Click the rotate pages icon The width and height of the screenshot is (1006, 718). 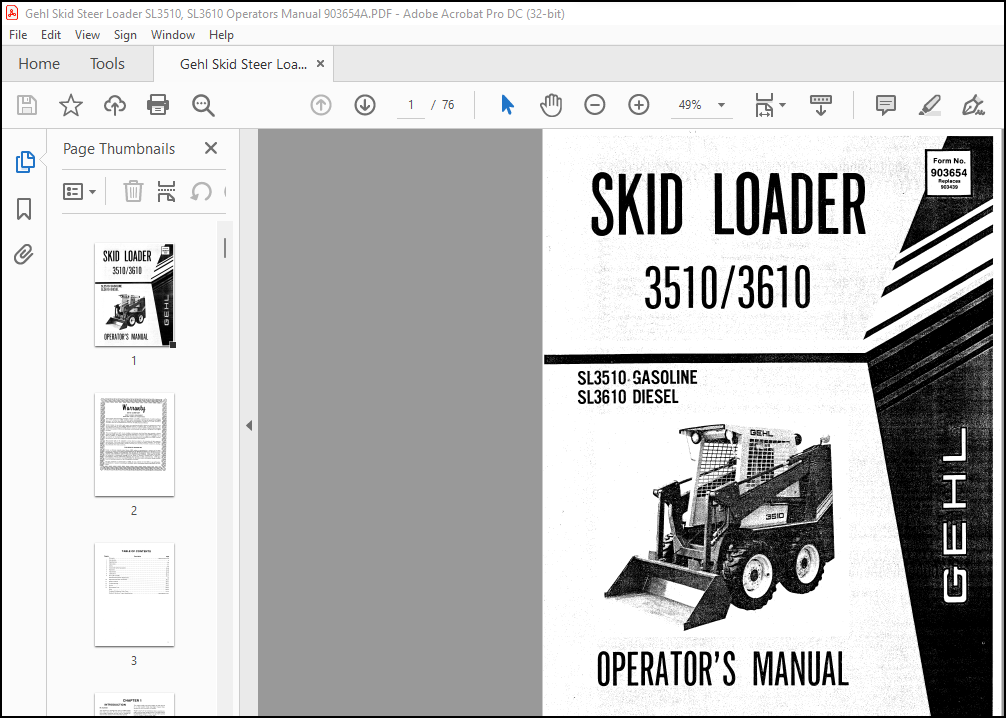pos(201,191)
